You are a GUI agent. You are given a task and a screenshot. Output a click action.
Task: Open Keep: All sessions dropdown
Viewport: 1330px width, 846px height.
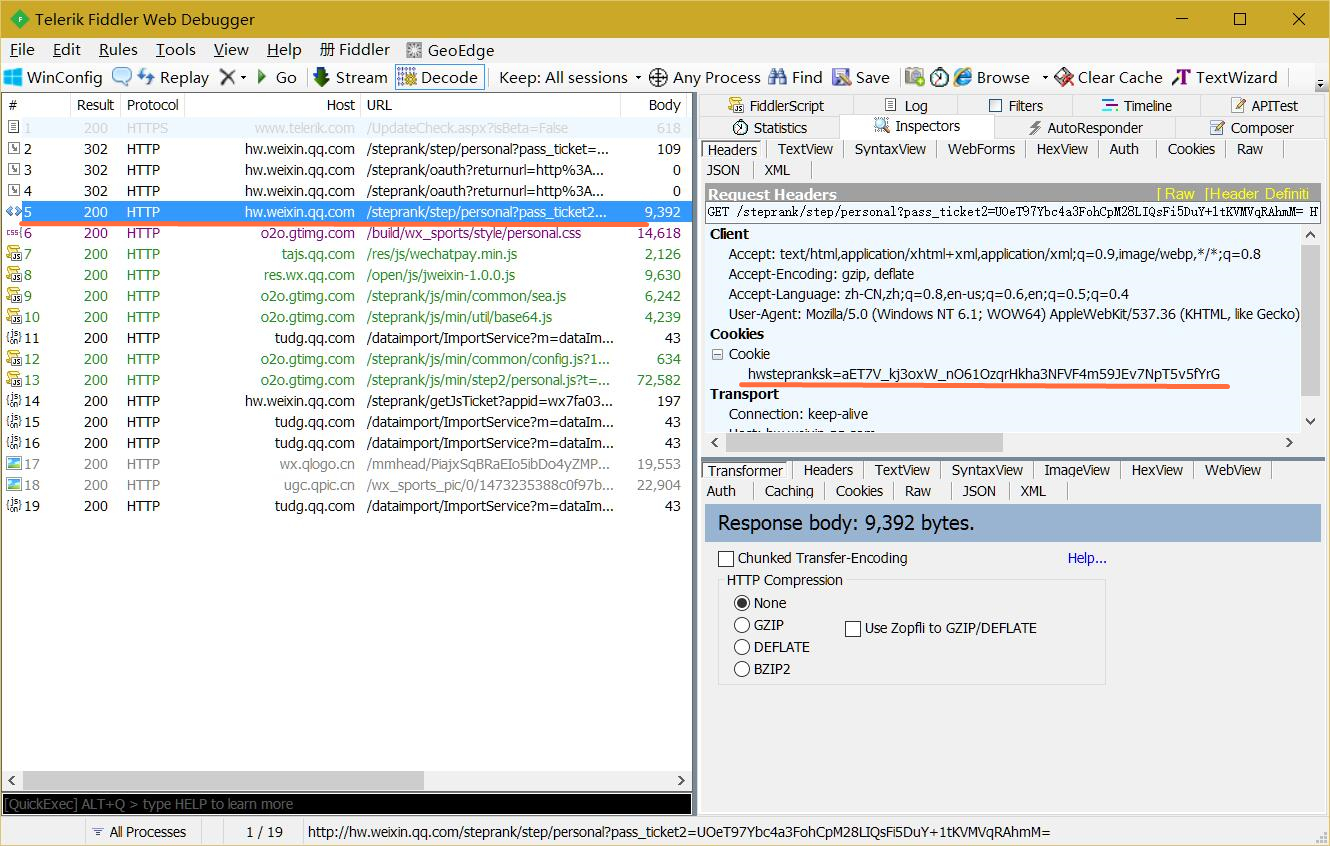click(570, 77)
